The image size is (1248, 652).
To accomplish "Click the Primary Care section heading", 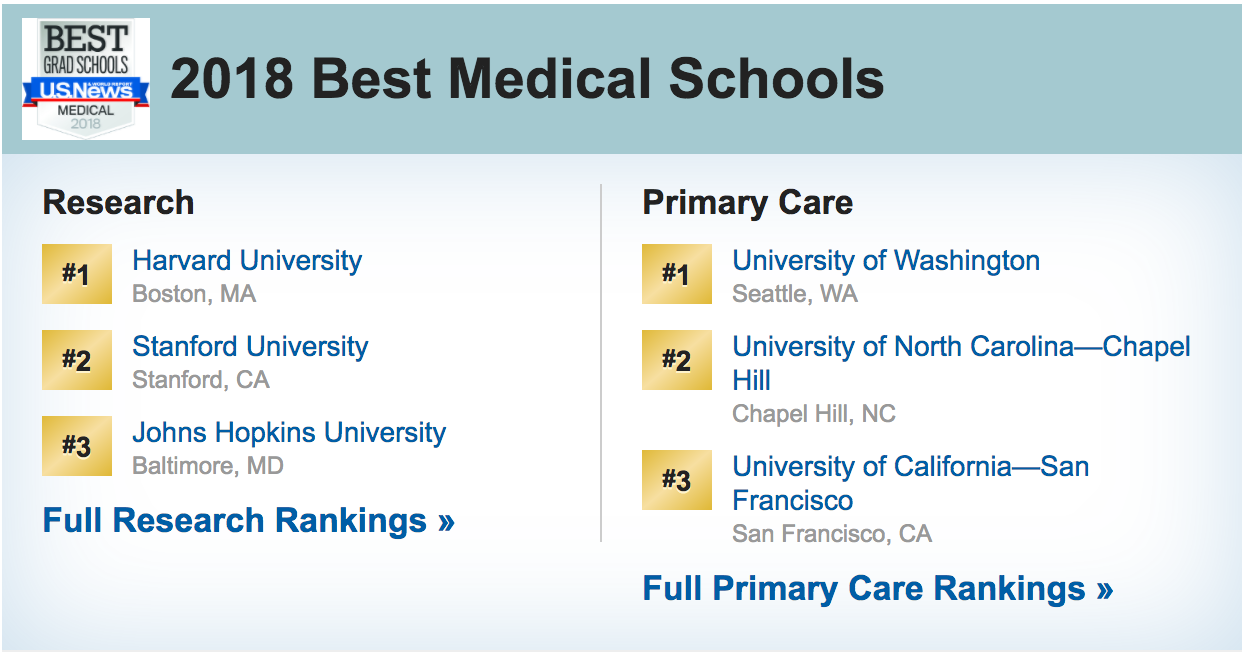I will point(747,203).
